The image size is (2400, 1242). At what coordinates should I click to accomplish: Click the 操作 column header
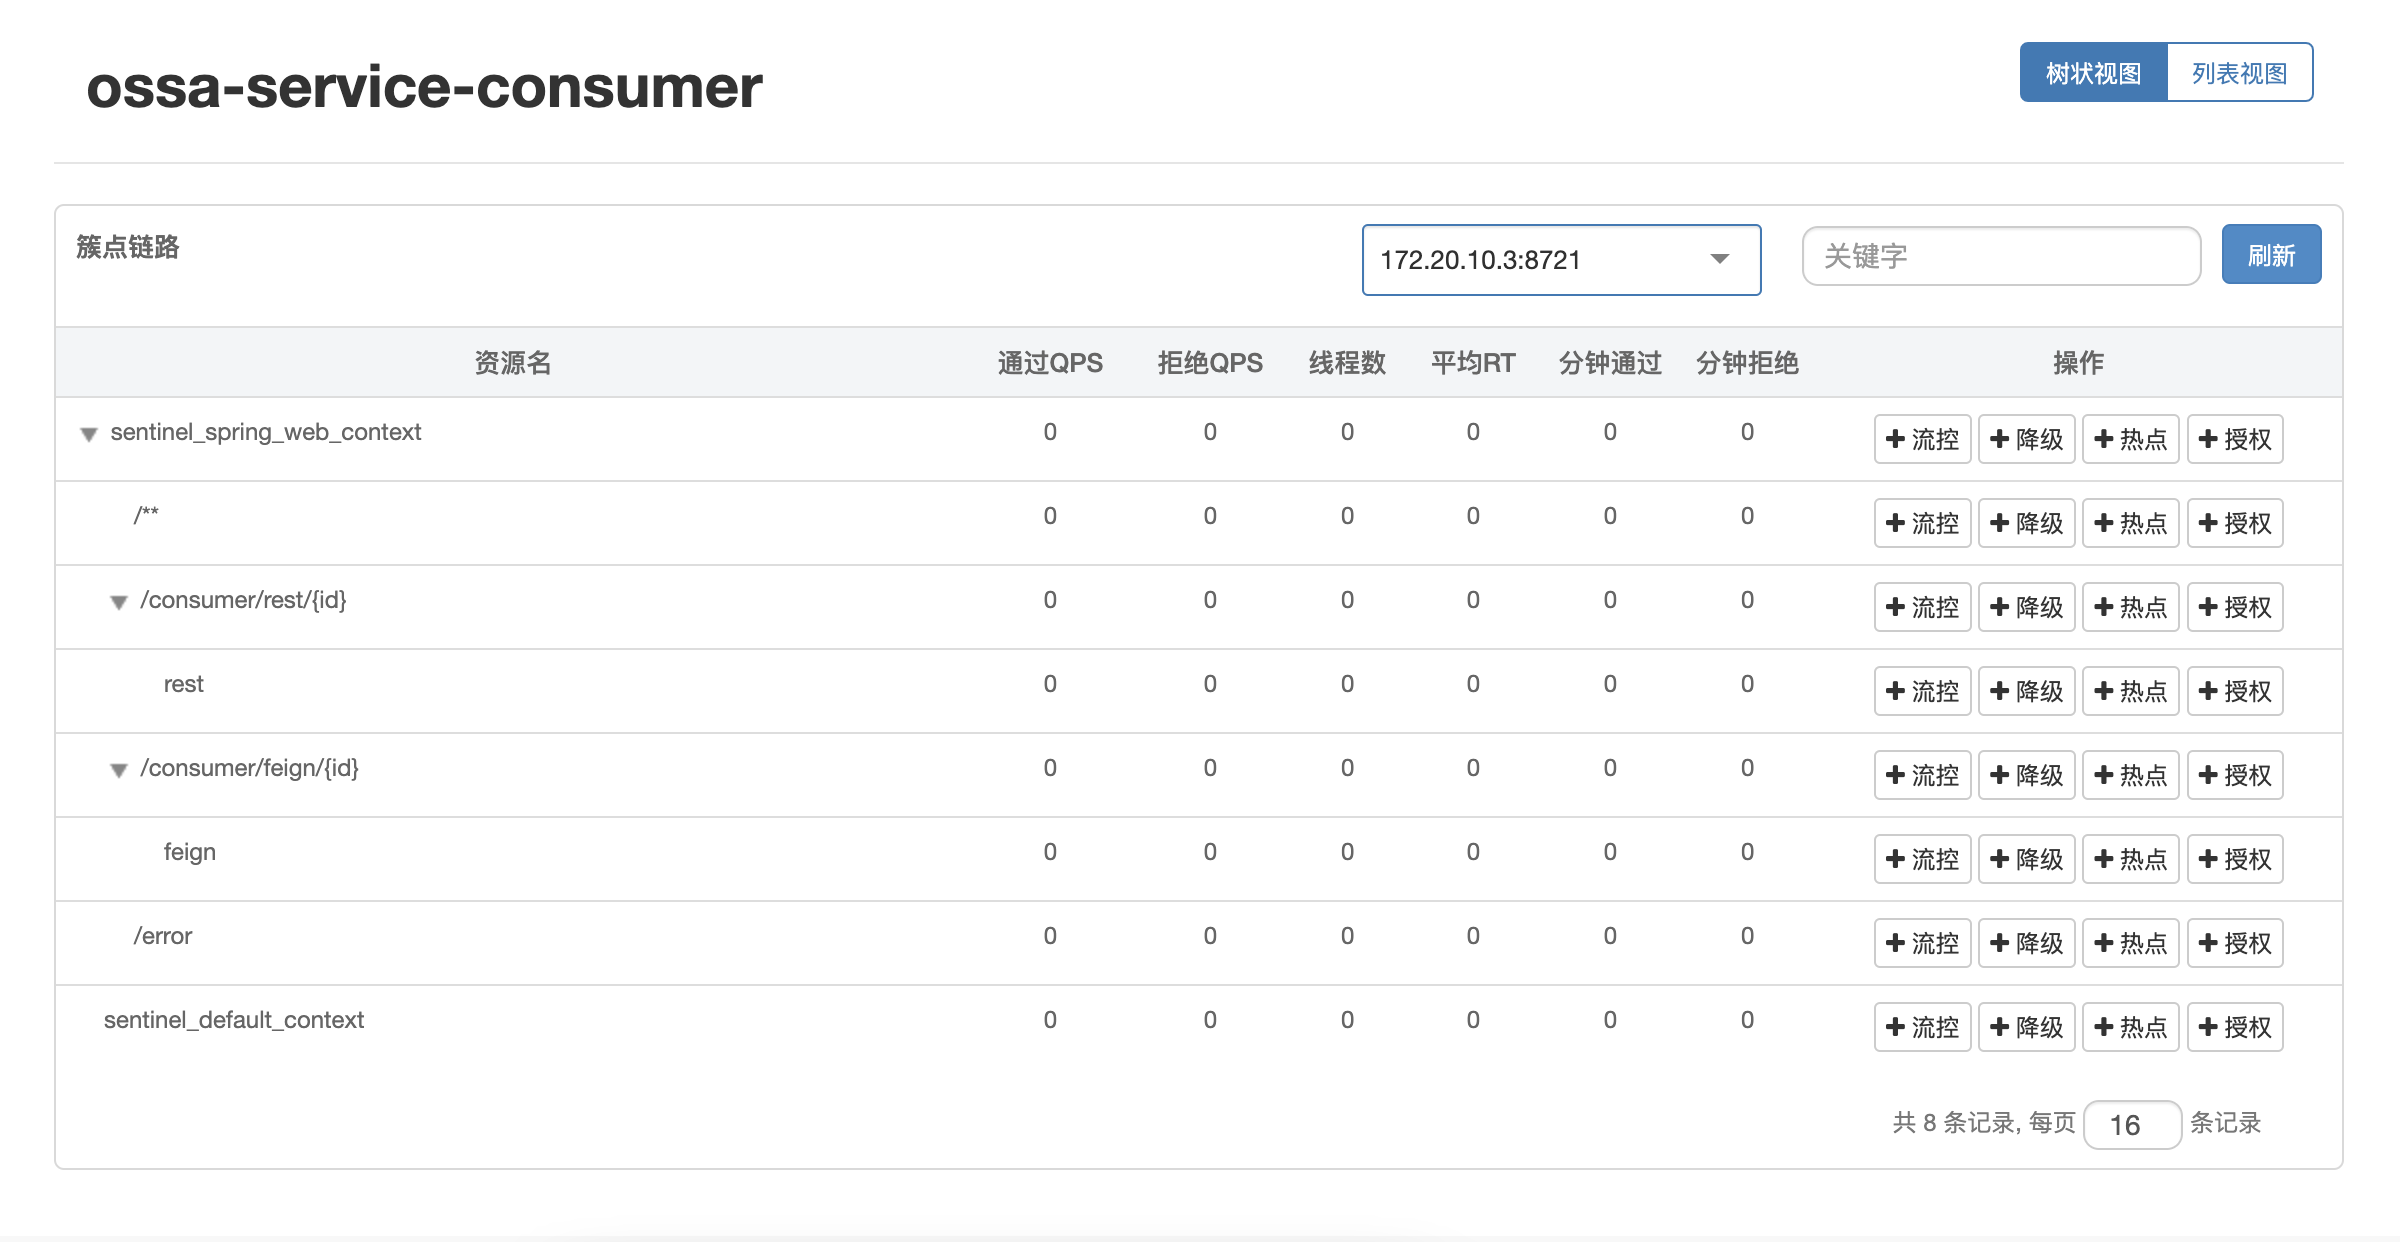point(2078,363)
